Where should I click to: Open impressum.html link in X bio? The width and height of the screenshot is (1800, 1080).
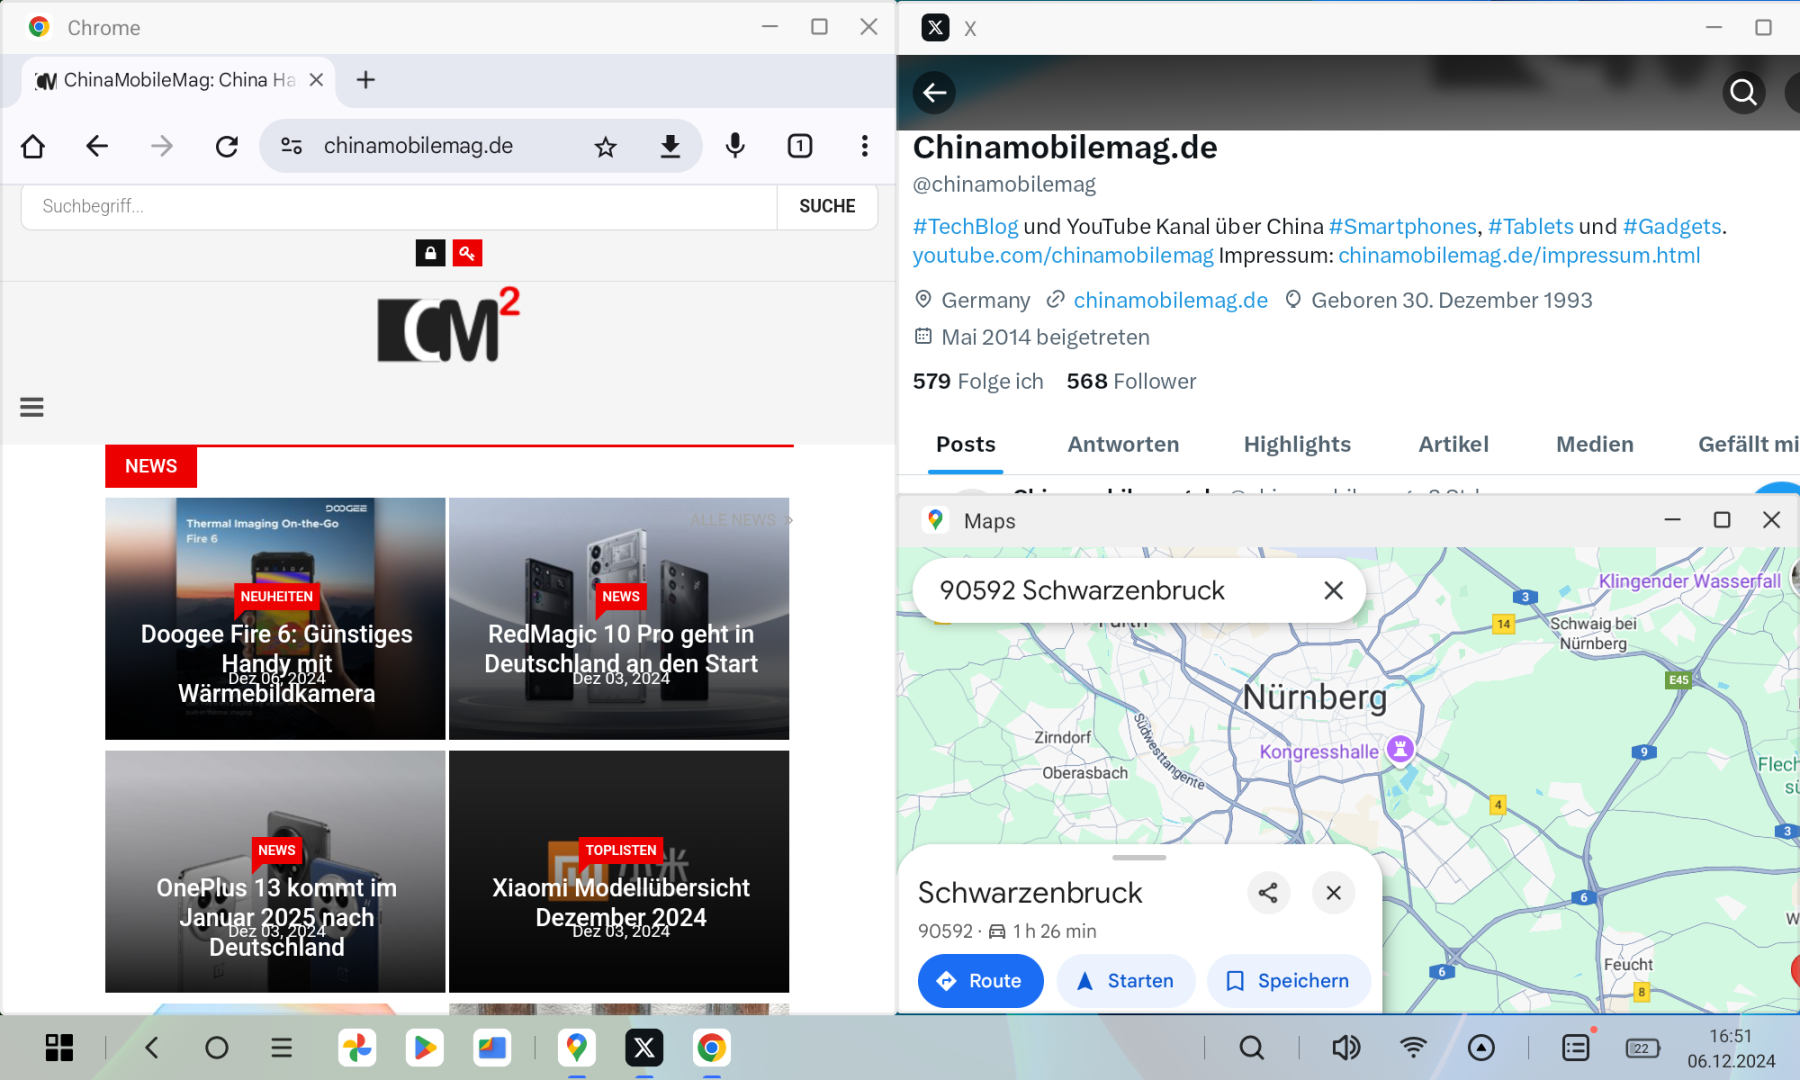(x=1519, y=255)
